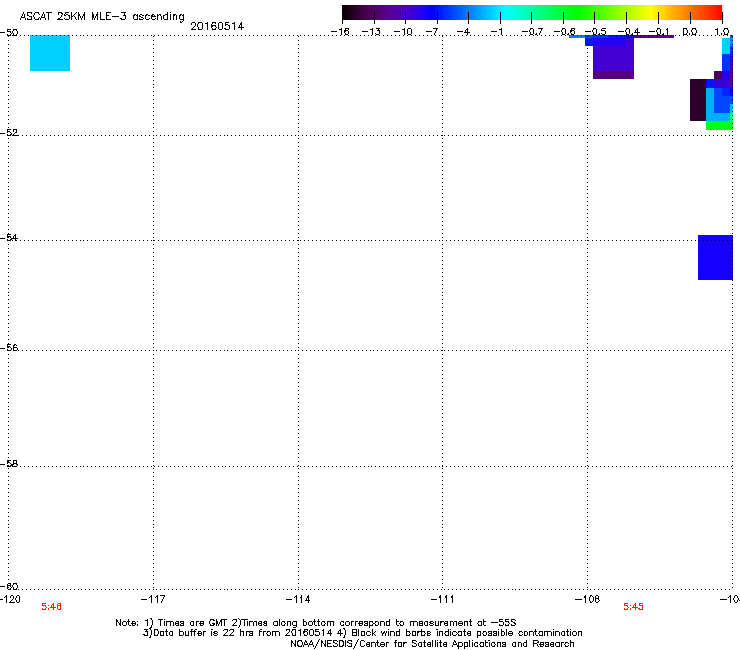The height and width of the screenshot is (650, 740).
Task: Click the -120 longitude axis label
Action: click(x=10, y=599)
